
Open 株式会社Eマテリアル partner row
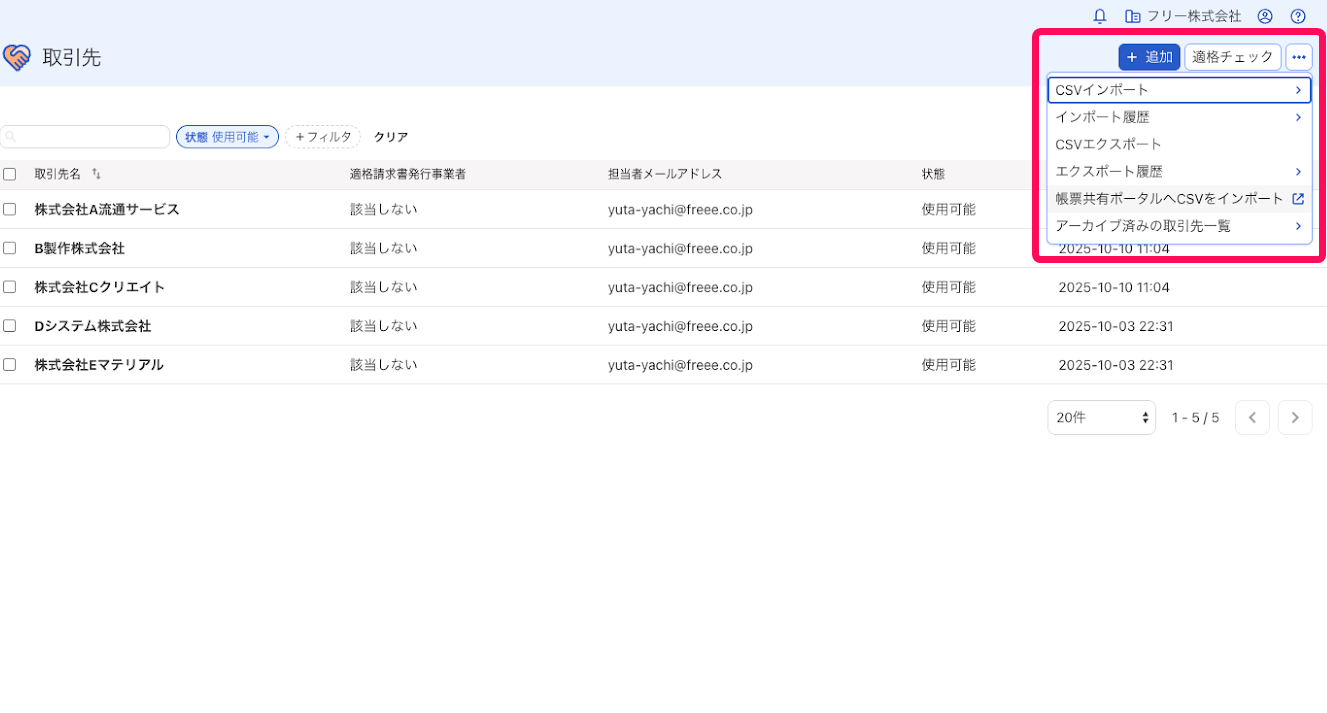pos(99,365)
